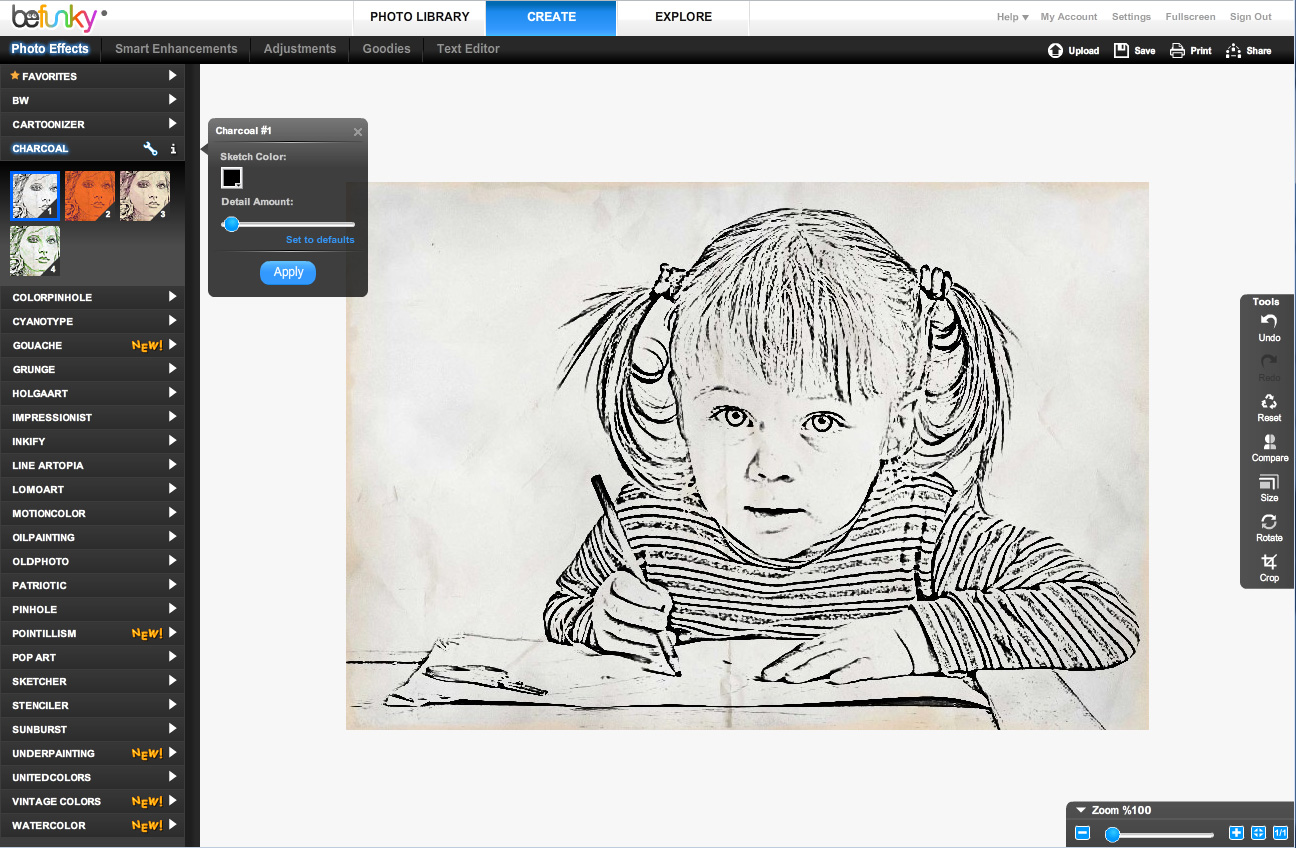Open the Sketch Color swatch
This screenshot has width=1296, height=848.
pyautogui.click(x=231, y=177)
